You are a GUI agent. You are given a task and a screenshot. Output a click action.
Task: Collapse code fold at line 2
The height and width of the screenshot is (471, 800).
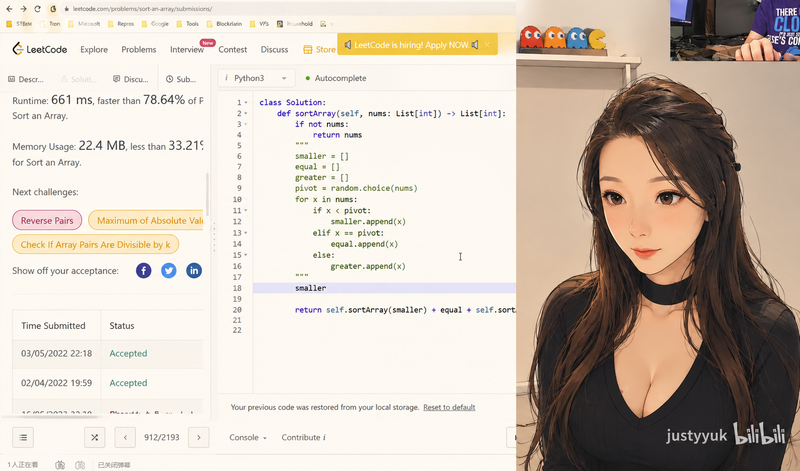[x=246, y=113]
